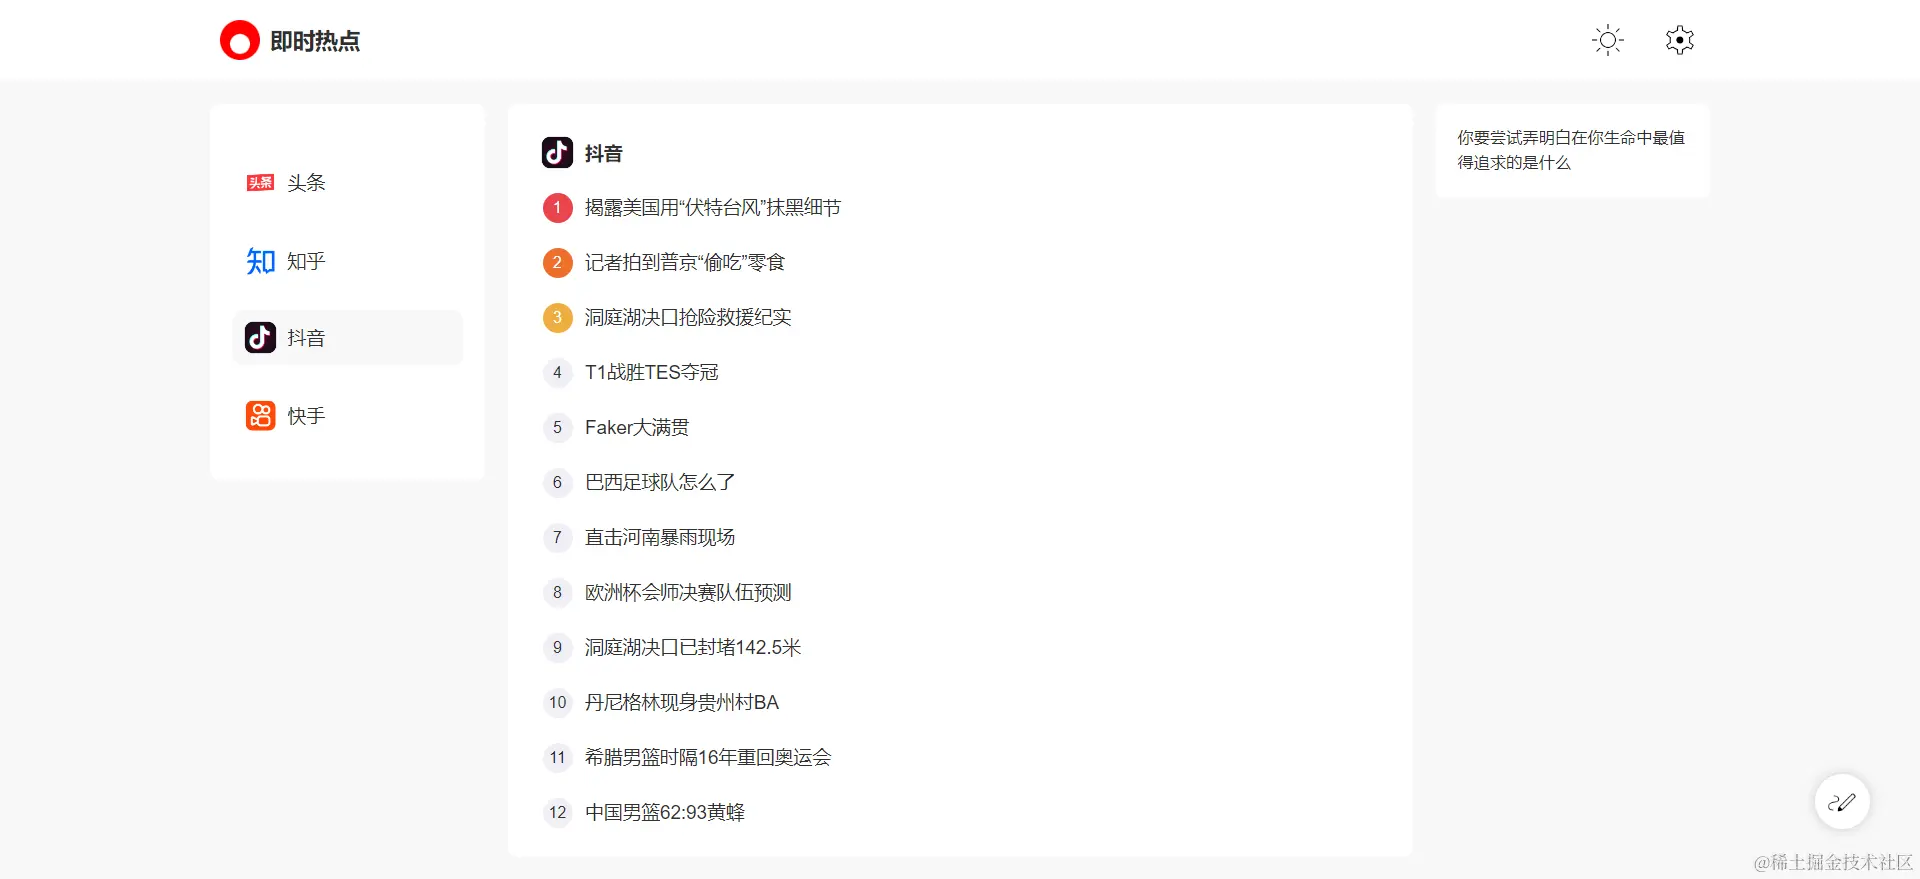Viewport: 1920px width, 879px height.
Task: Open hot topic 揭露美国用"伏特台风"抹黑细节
Action: [712, 208]
